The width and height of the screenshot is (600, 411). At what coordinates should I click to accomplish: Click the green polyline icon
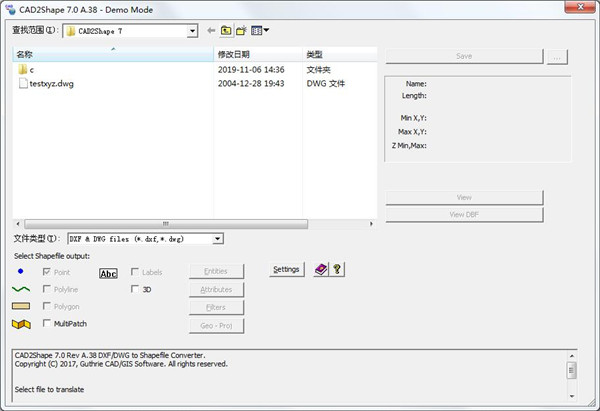pyautogui.click(x=21, y=289)
